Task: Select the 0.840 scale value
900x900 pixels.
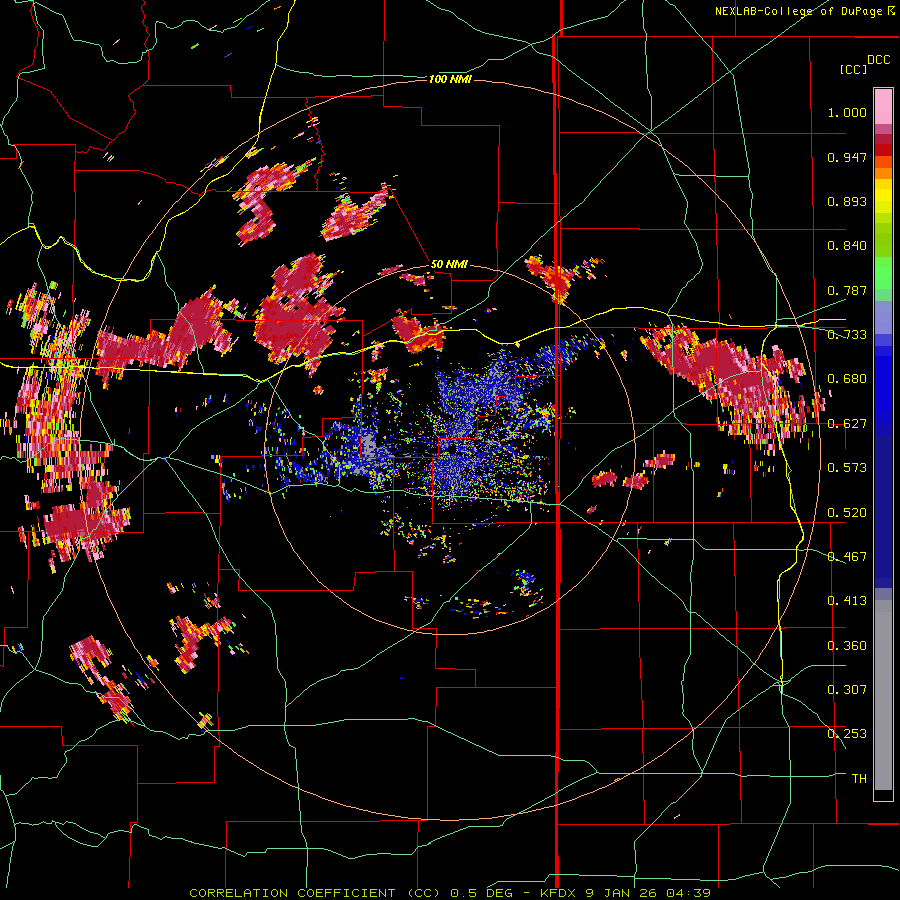Action: coord(847,246)
